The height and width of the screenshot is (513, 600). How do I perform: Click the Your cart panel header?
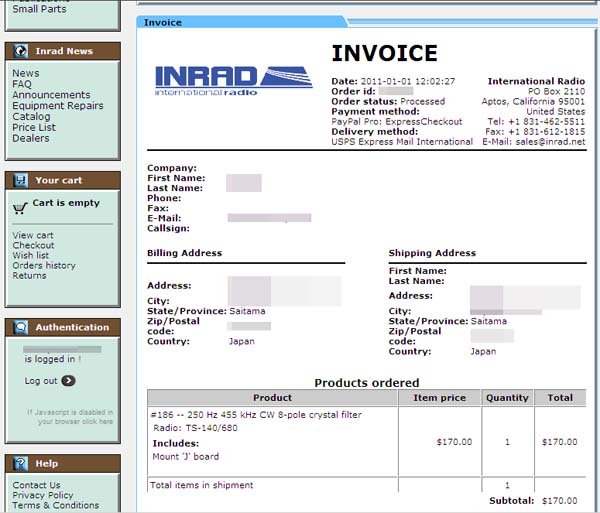pos(63,180)
